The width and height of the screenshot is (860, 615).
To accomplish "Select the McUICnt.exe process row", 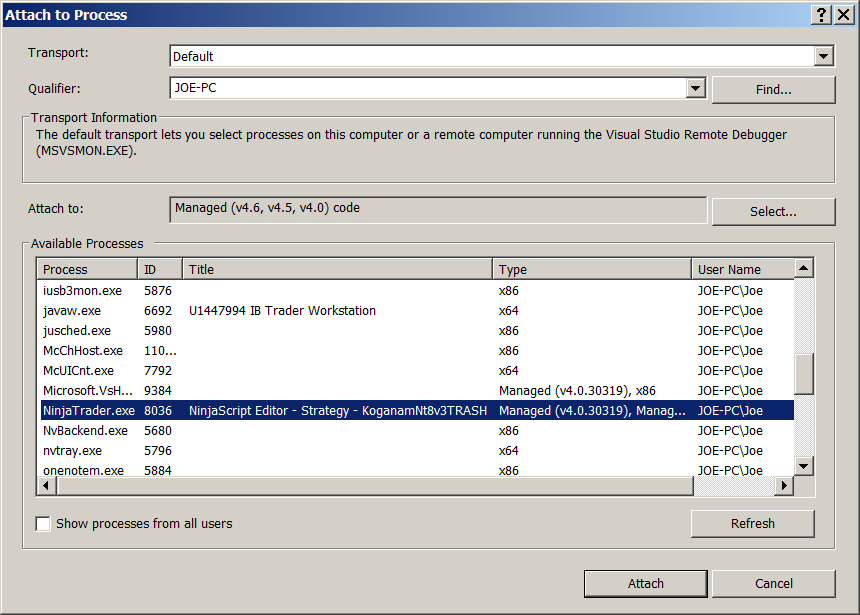I will pyautogui.click(x=417, y=370).
